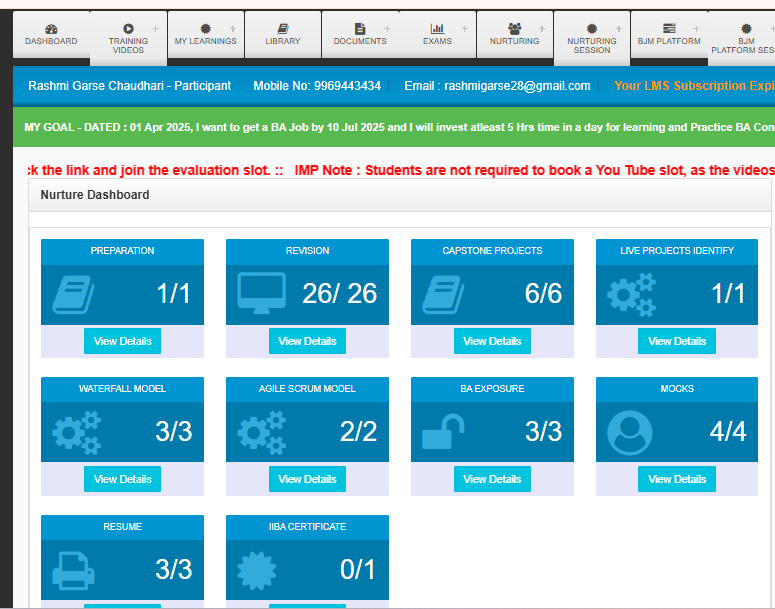Image resolution: width=775 pixels, height=609 pixels.
Task: Click the printer icon in Resume card
Action: click(x=73, y=570)
